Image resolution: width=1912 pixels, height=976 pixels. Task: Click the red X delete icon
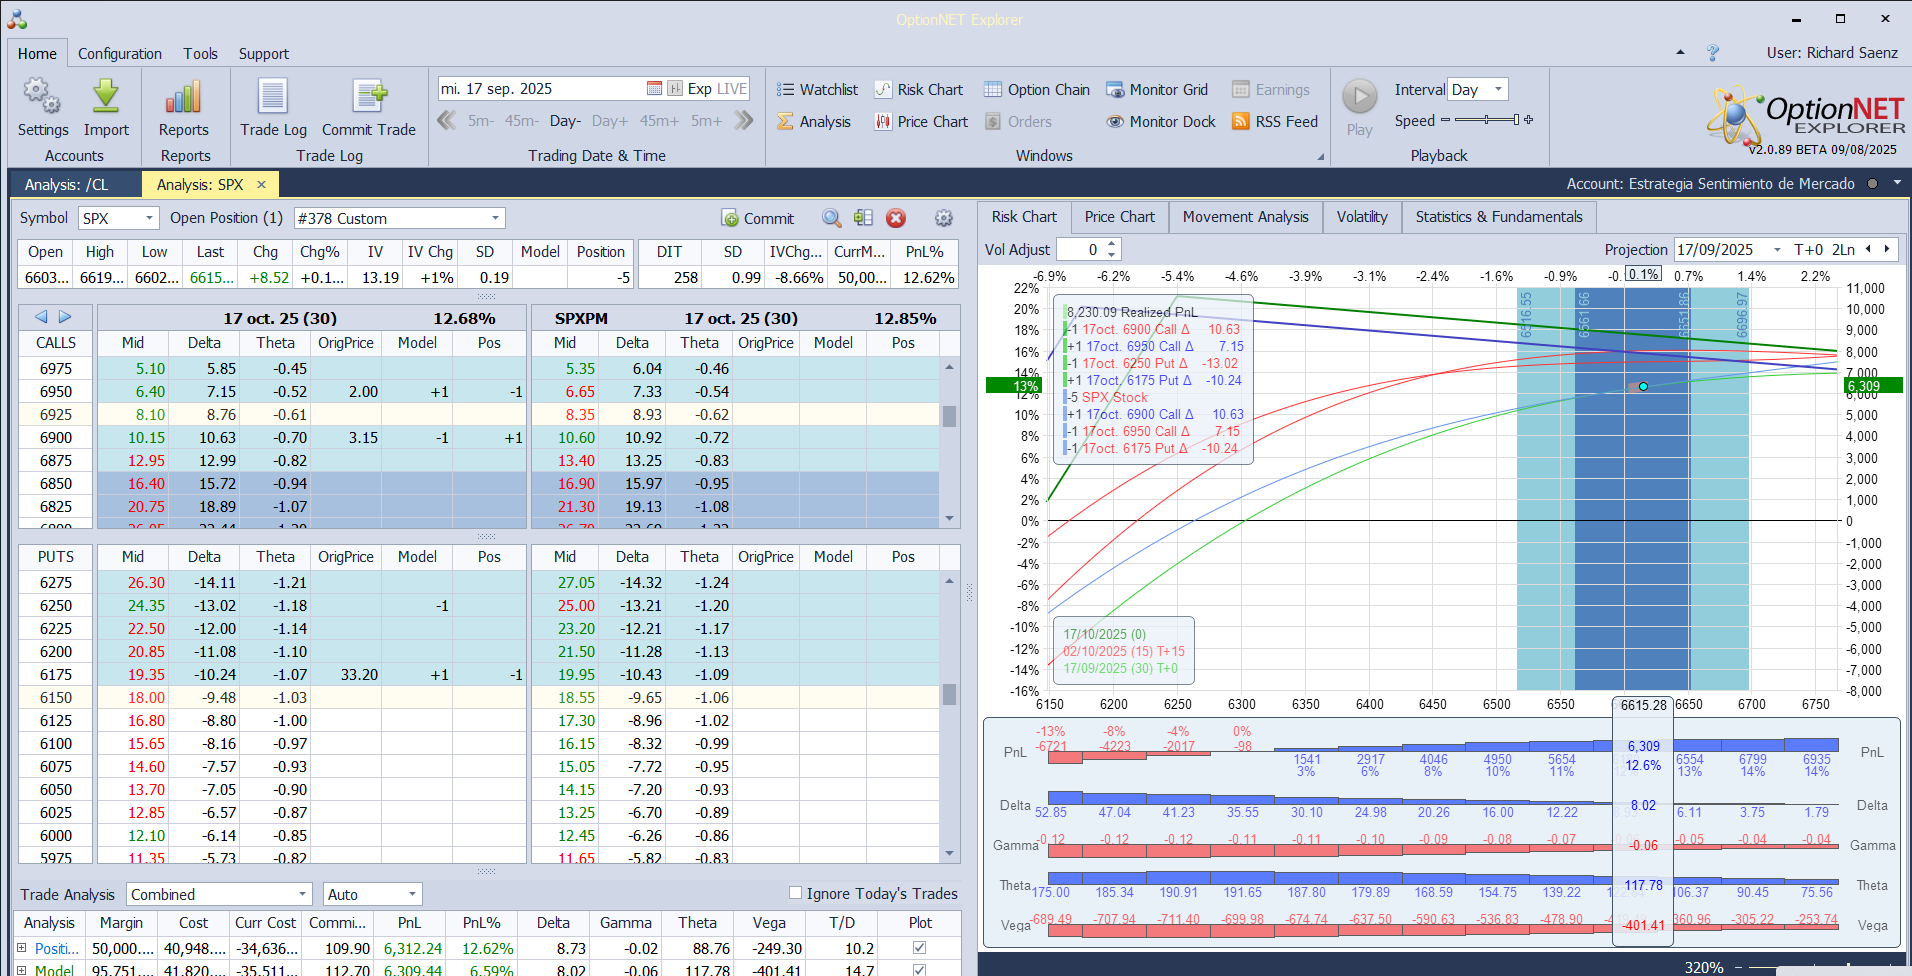coord(896,218)
